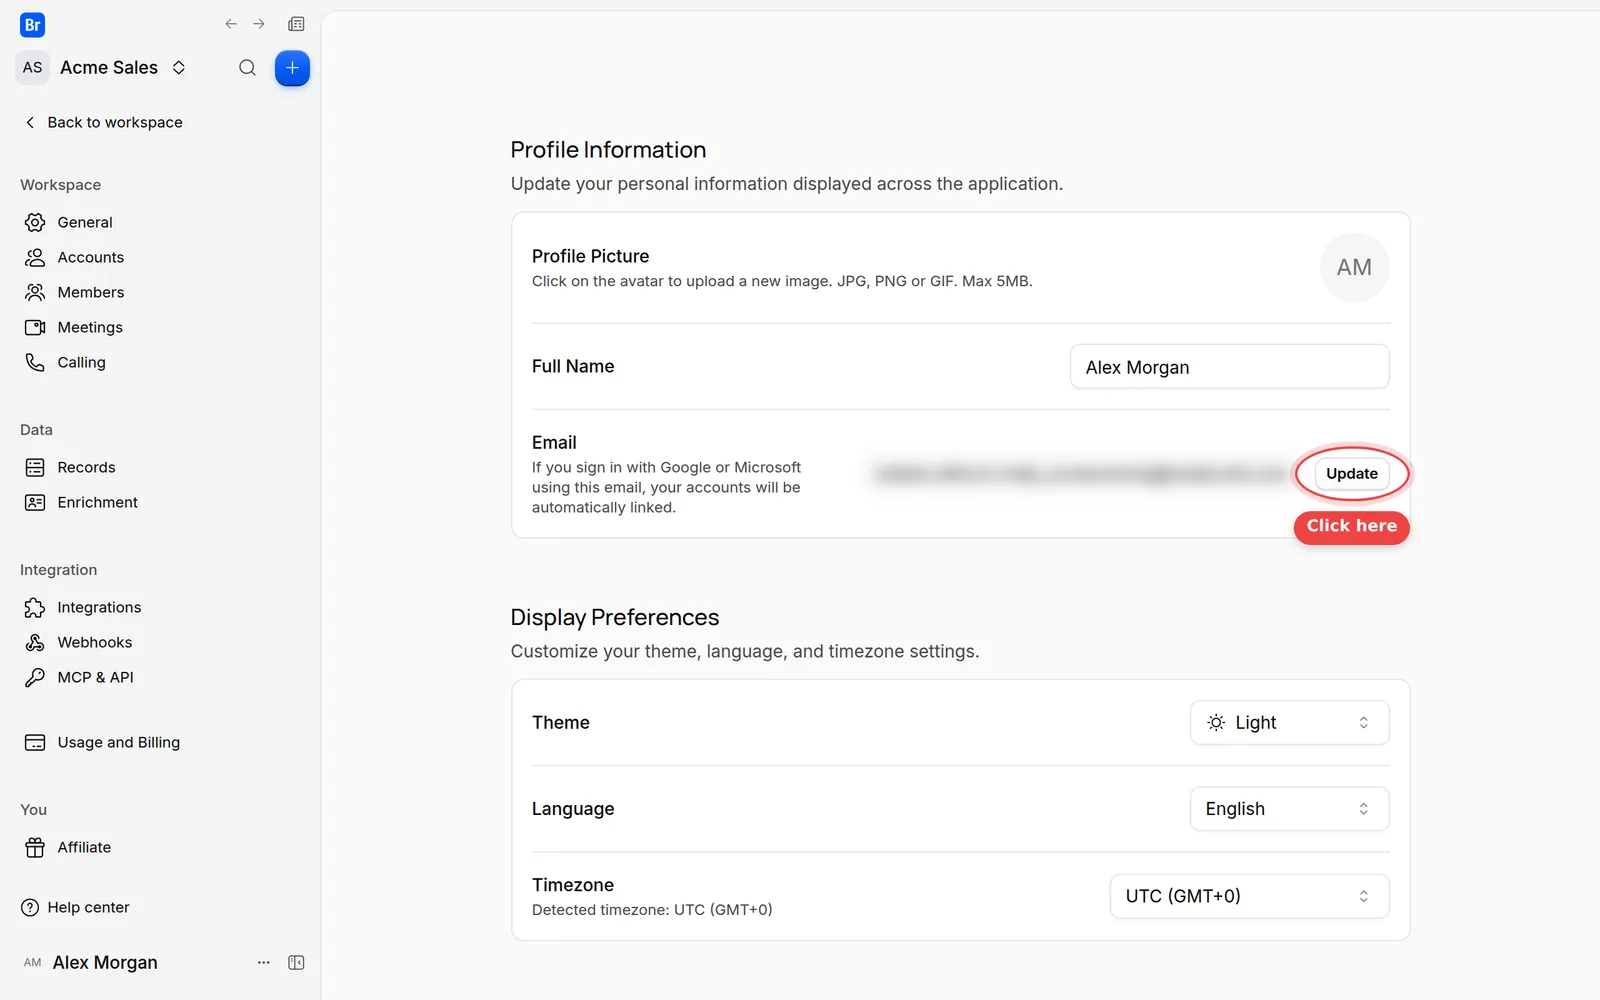The height and width of the screenshot is (1000, 1600).
Task: Click the AM avatar to upload picture
Action: point(1354,267)
